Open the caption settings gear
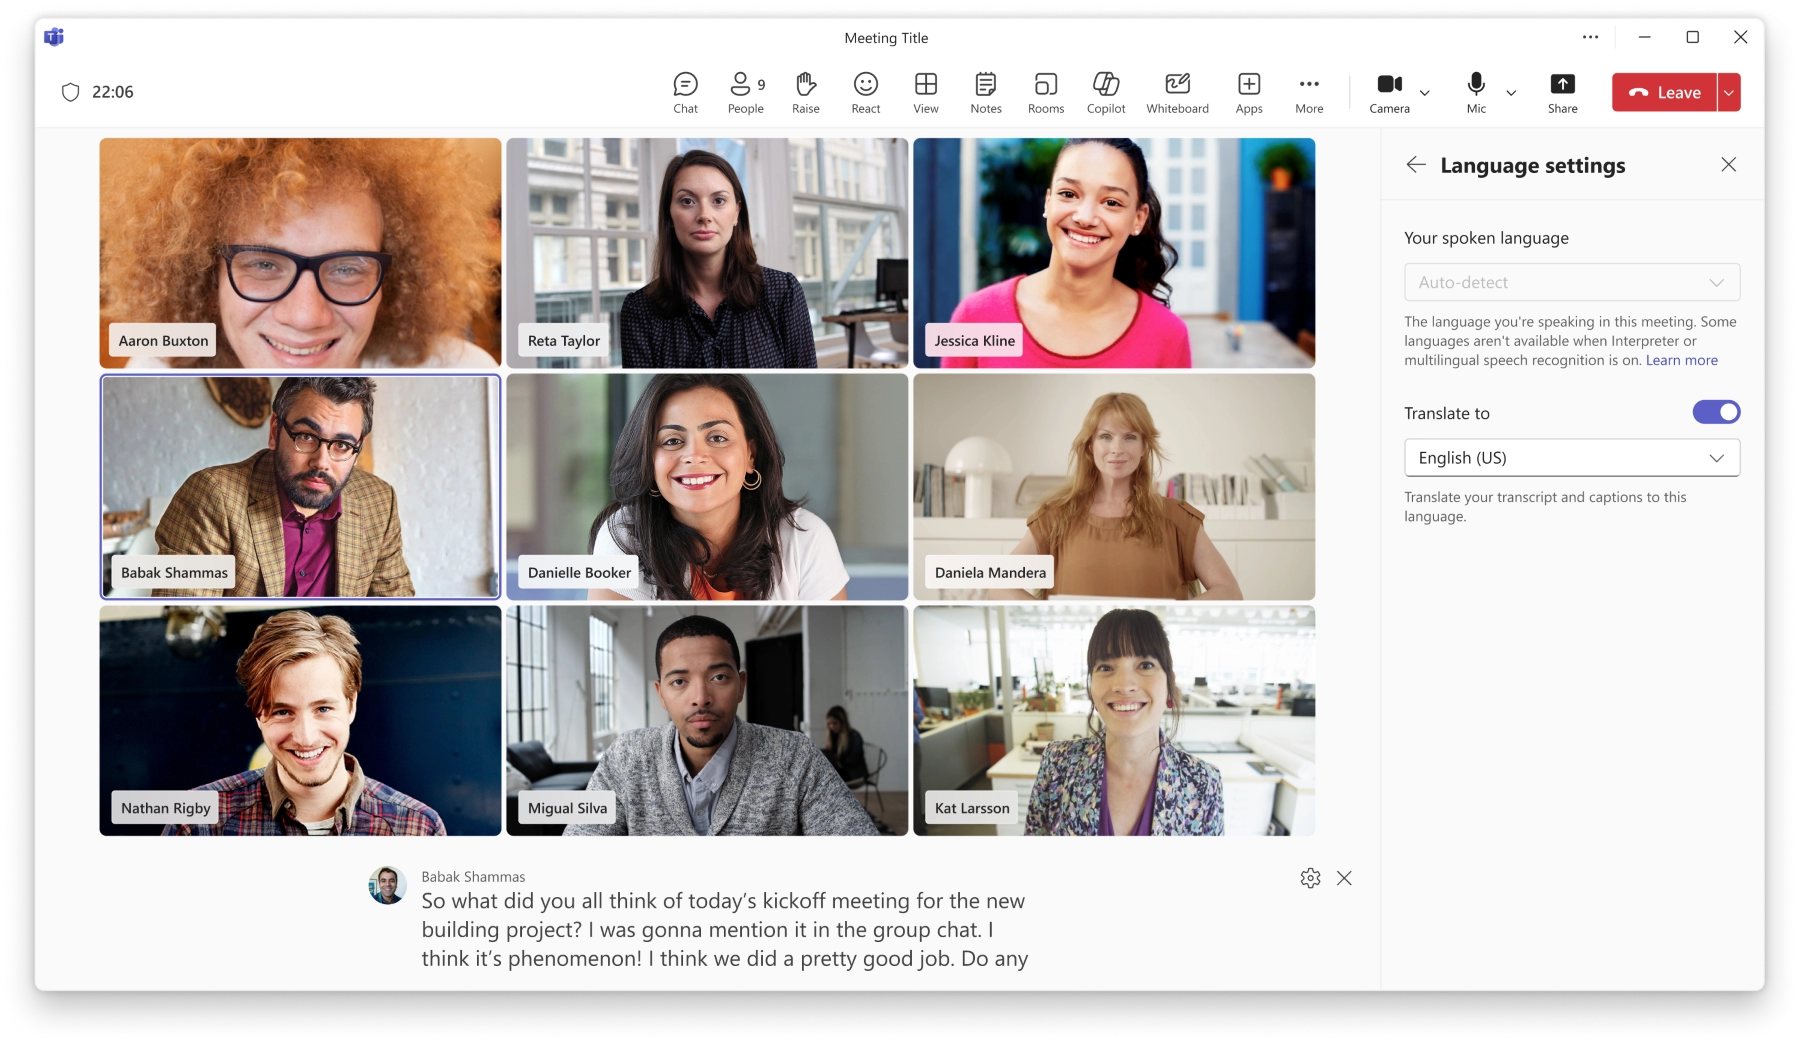1800x1043 pixels. pyautogui.click(x=1309, y=879)
